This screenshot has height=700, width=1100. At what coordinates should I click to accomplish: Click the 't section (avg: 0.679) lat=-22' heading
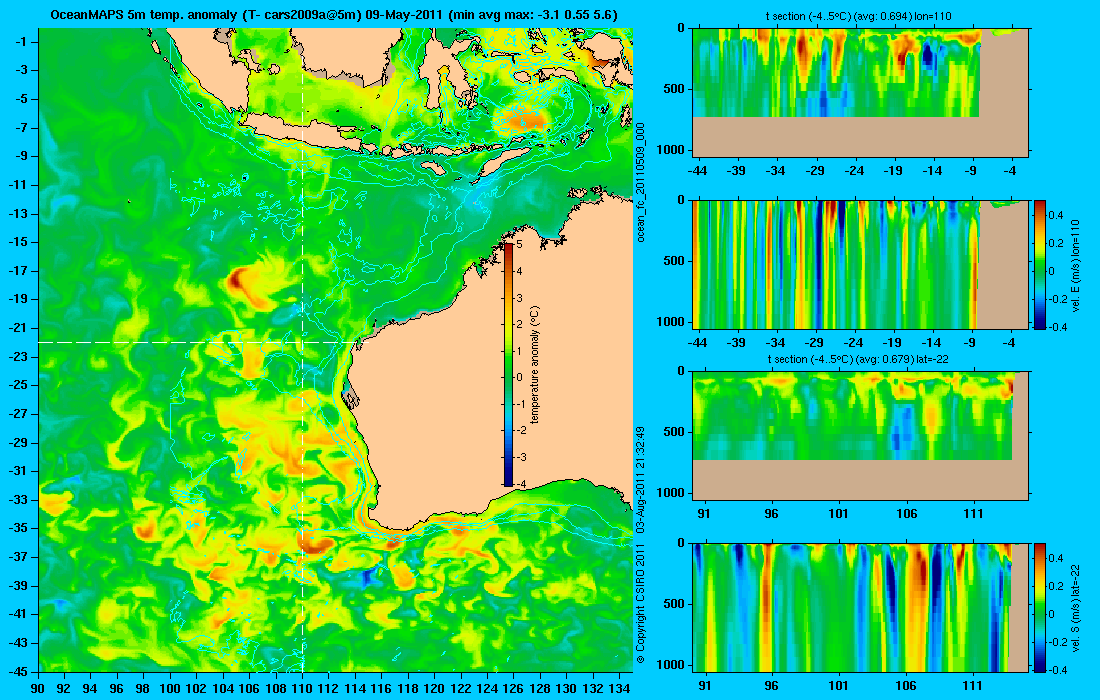coord(859,359)
